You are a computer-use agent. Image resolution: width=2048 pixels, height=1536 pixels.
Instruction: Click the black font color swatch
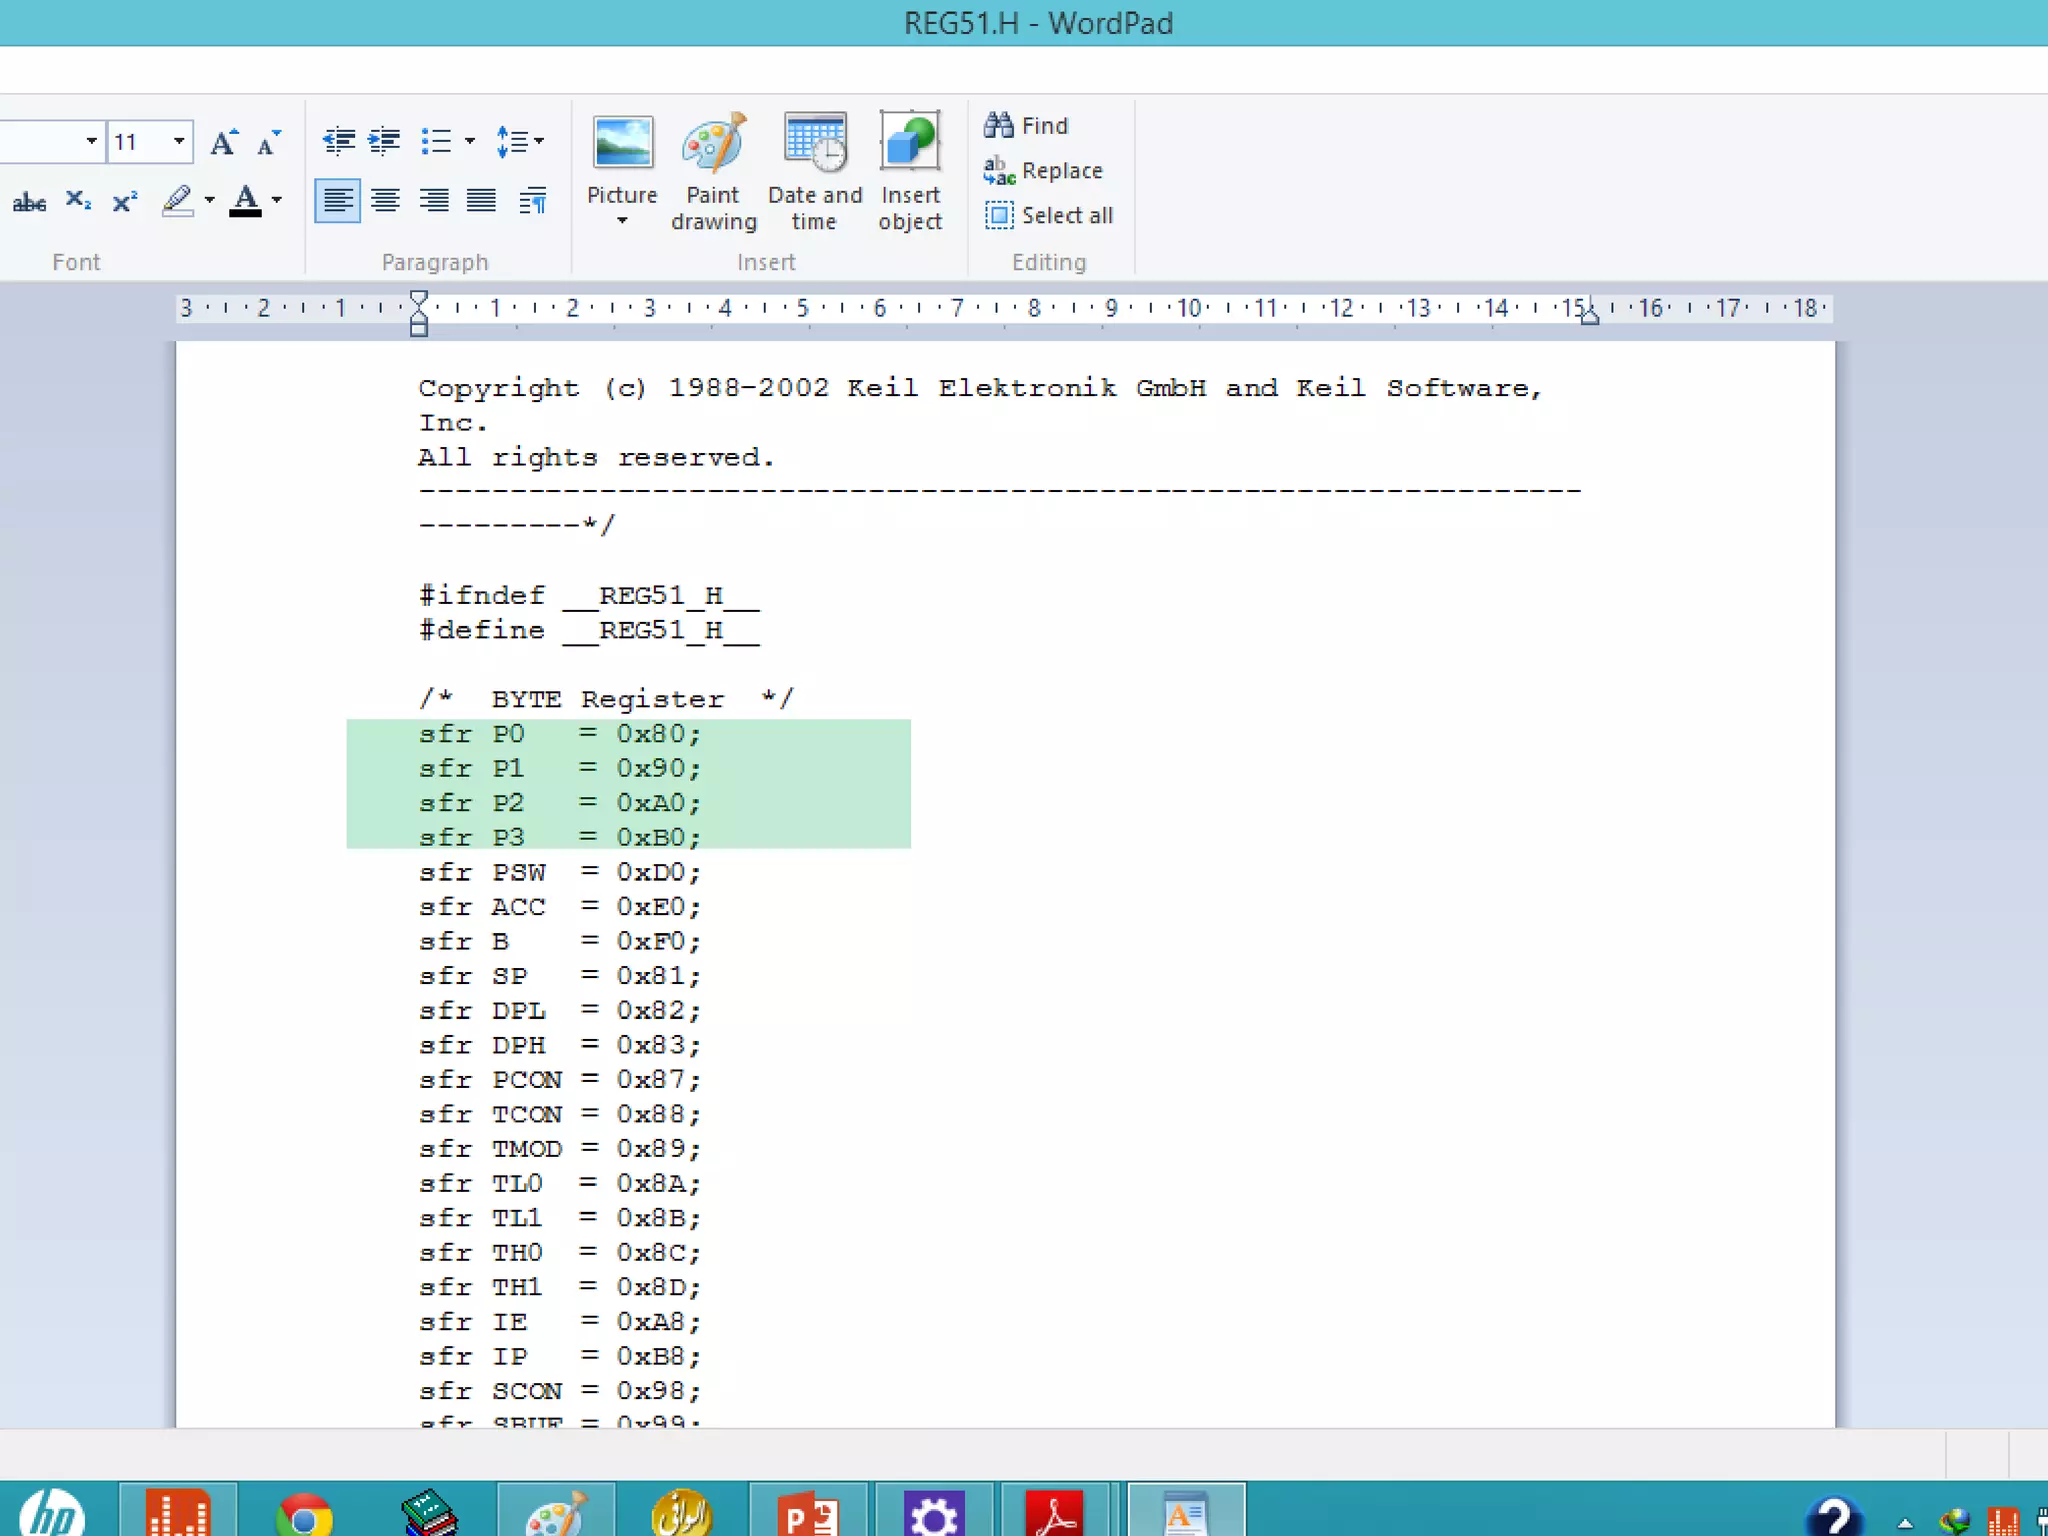[246, 202]
